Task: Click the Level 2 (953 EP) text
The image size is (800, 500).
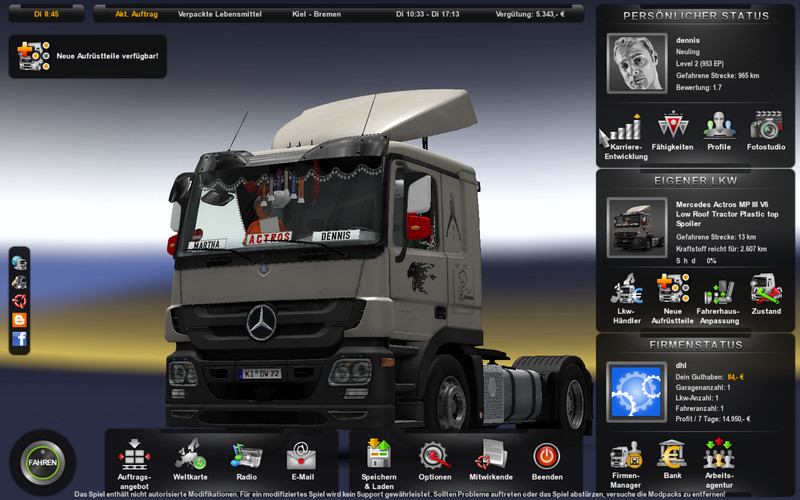Action: pos(699,64)
